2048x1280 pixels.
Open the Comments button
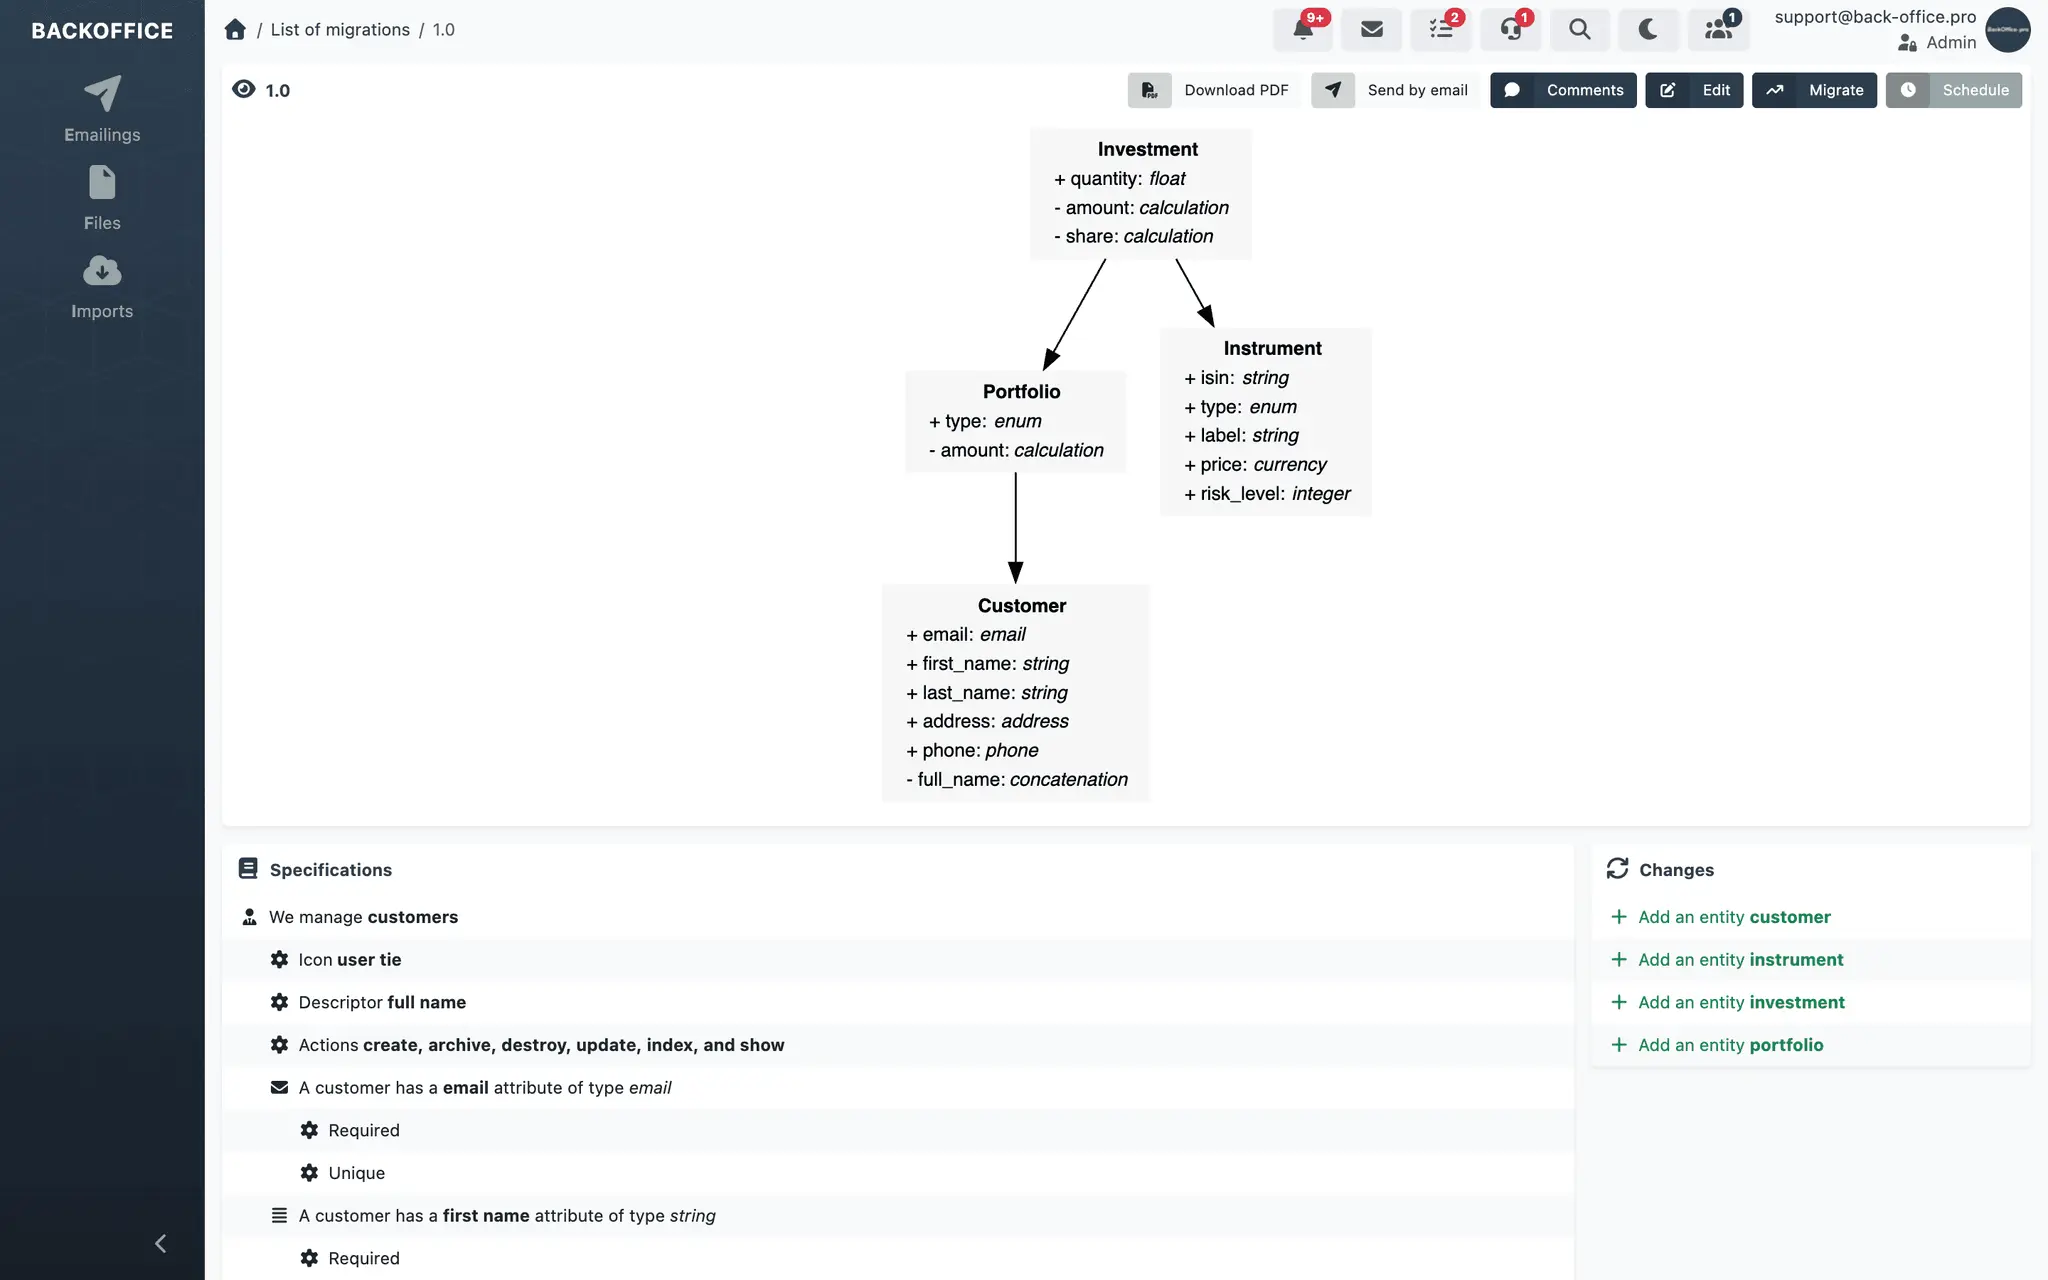(1563, 90)
